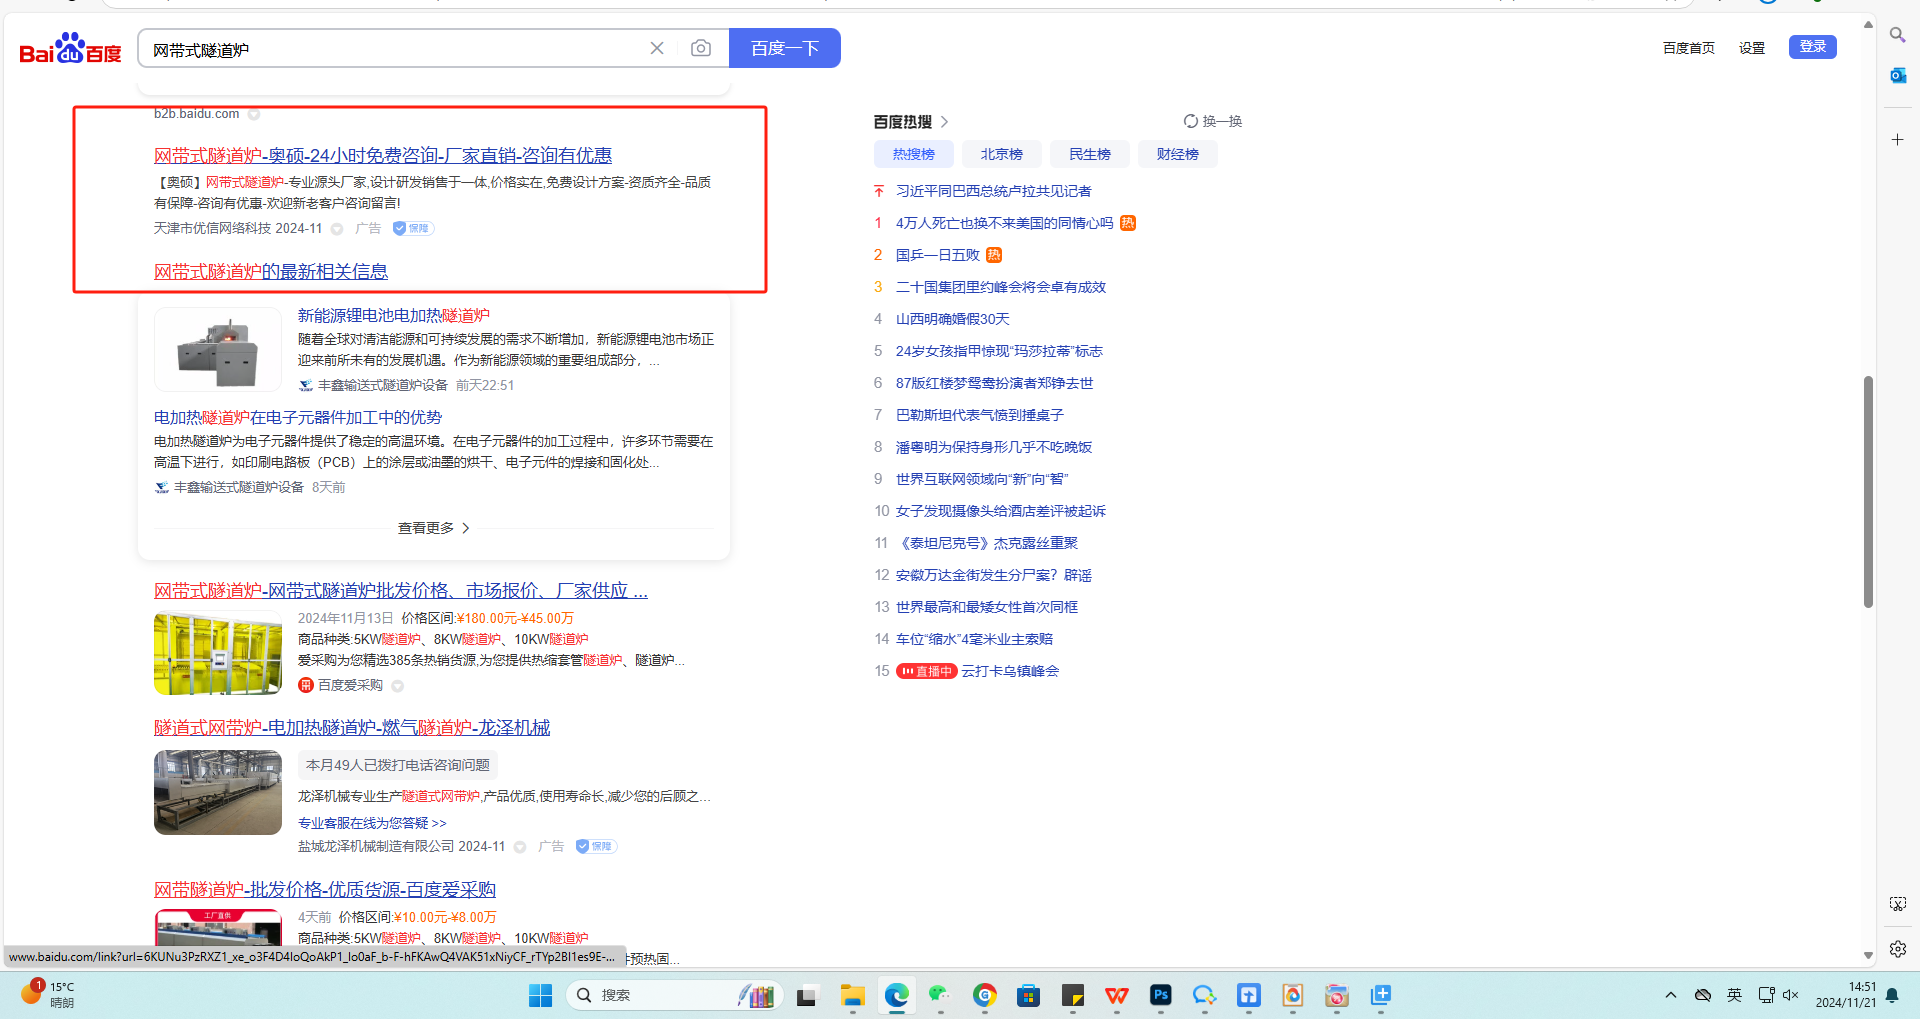This screenshot has width=1920, height=1019.
Task: Select the 财经榜 tab
Action: pyautogui.click(x=1177, y=154)
